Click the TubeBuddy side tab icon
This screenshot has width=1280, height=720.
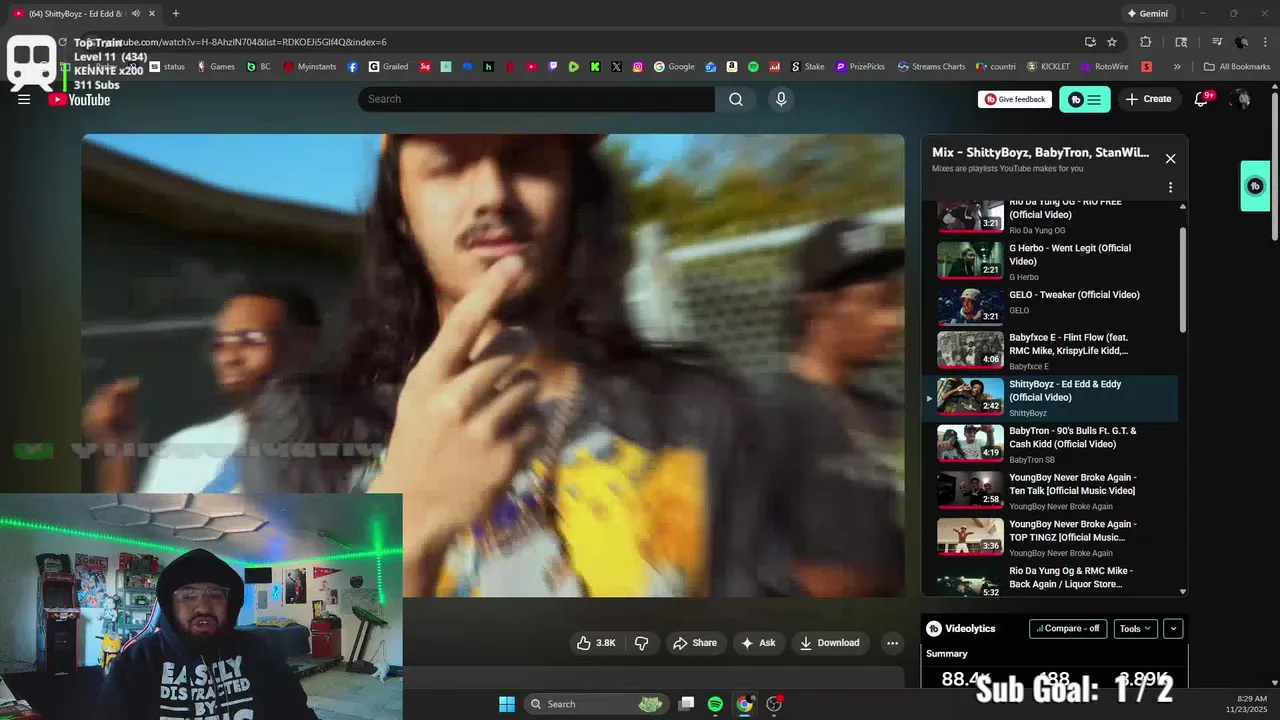[x=1255, y=186]
